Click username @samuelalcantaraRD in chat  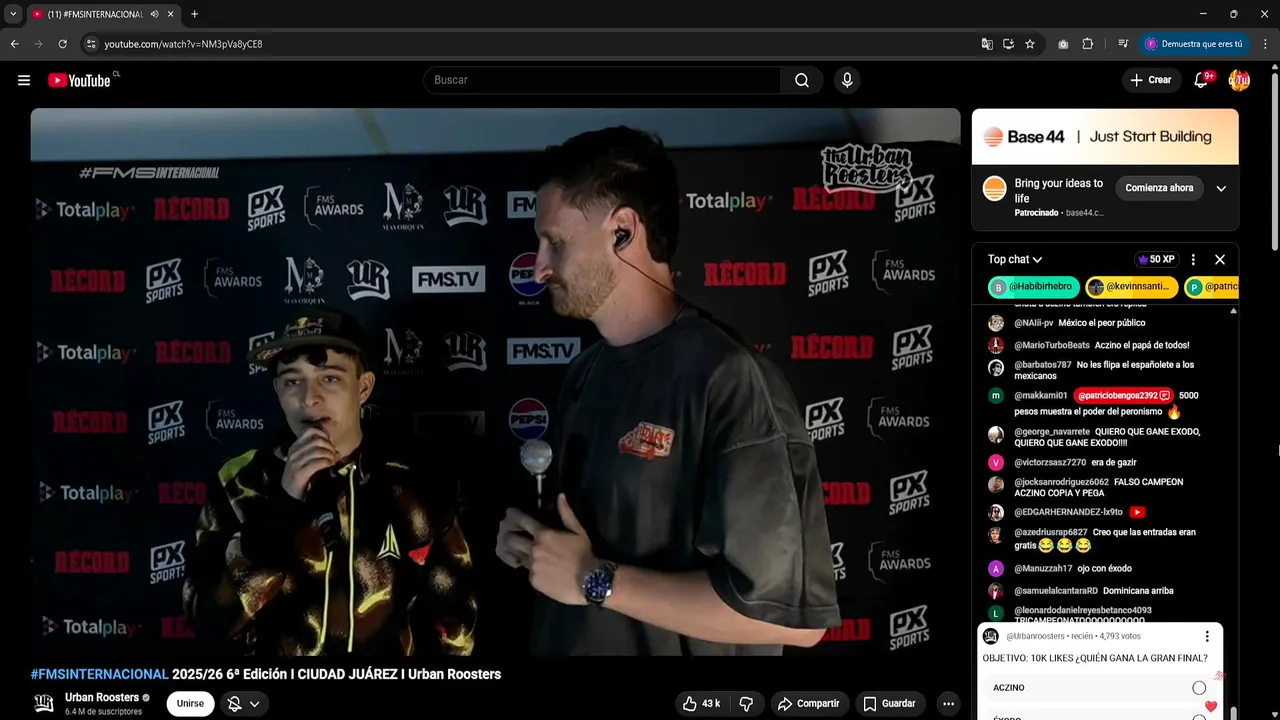pos(1056,590)
